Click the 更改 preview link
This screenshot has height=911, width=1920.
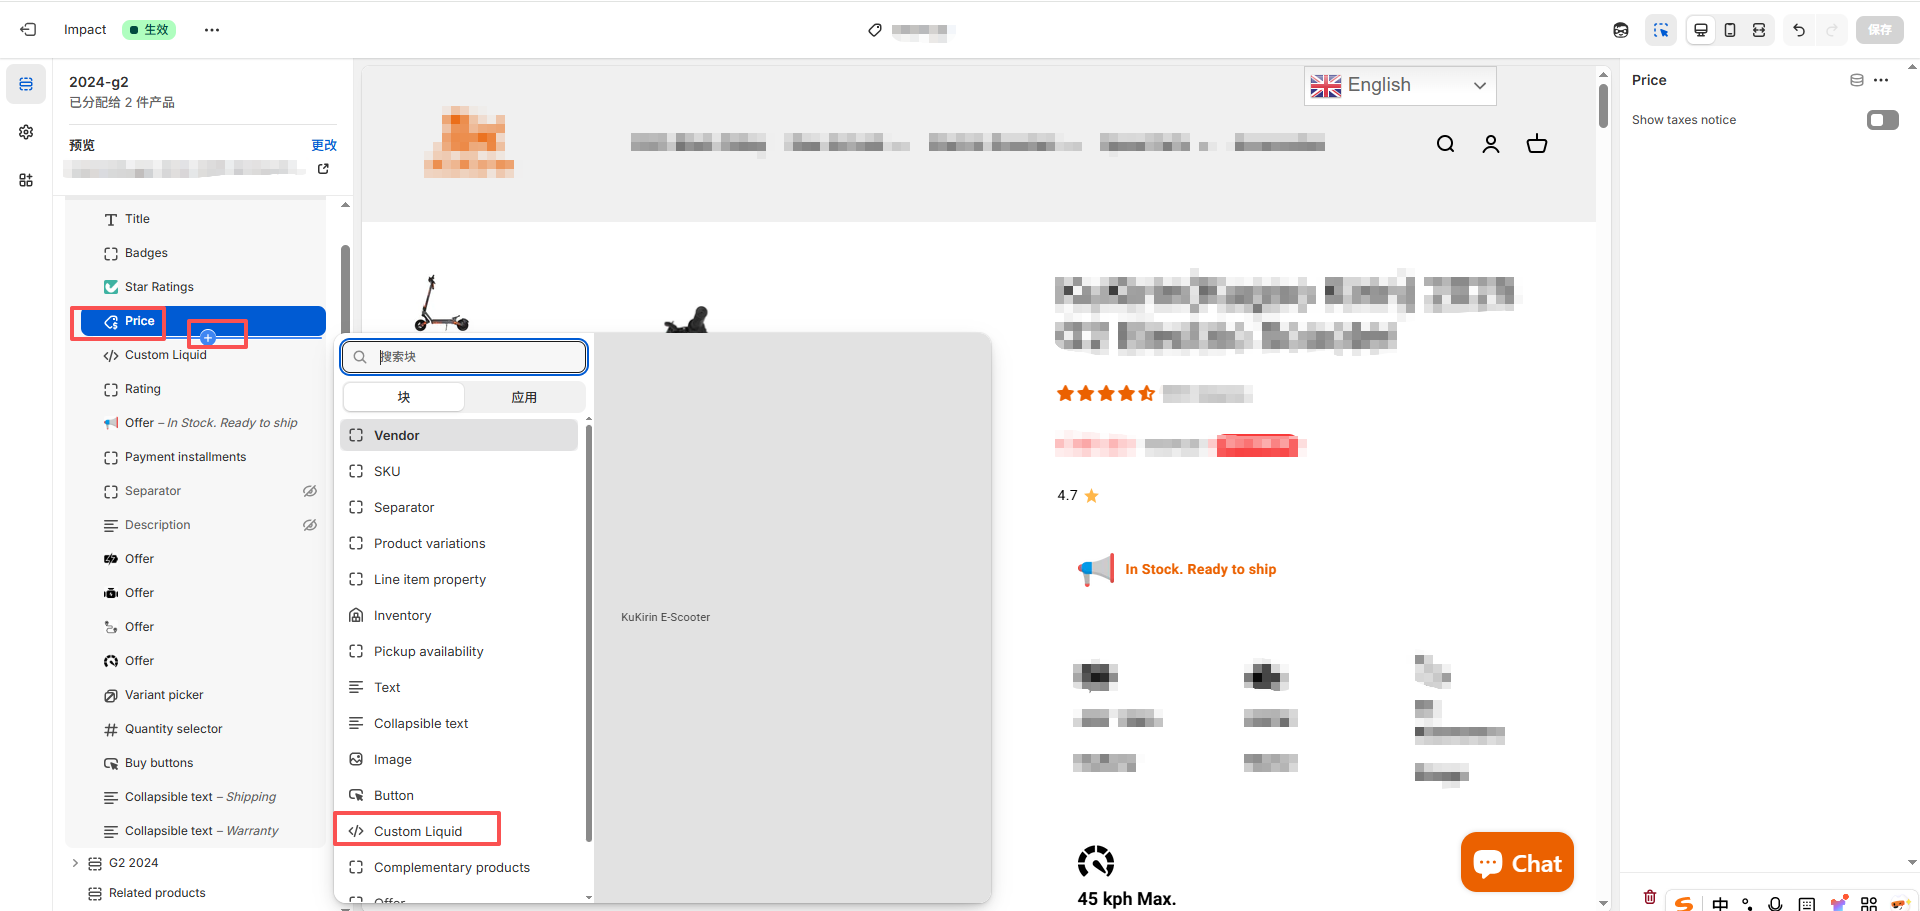pos(324,145)
